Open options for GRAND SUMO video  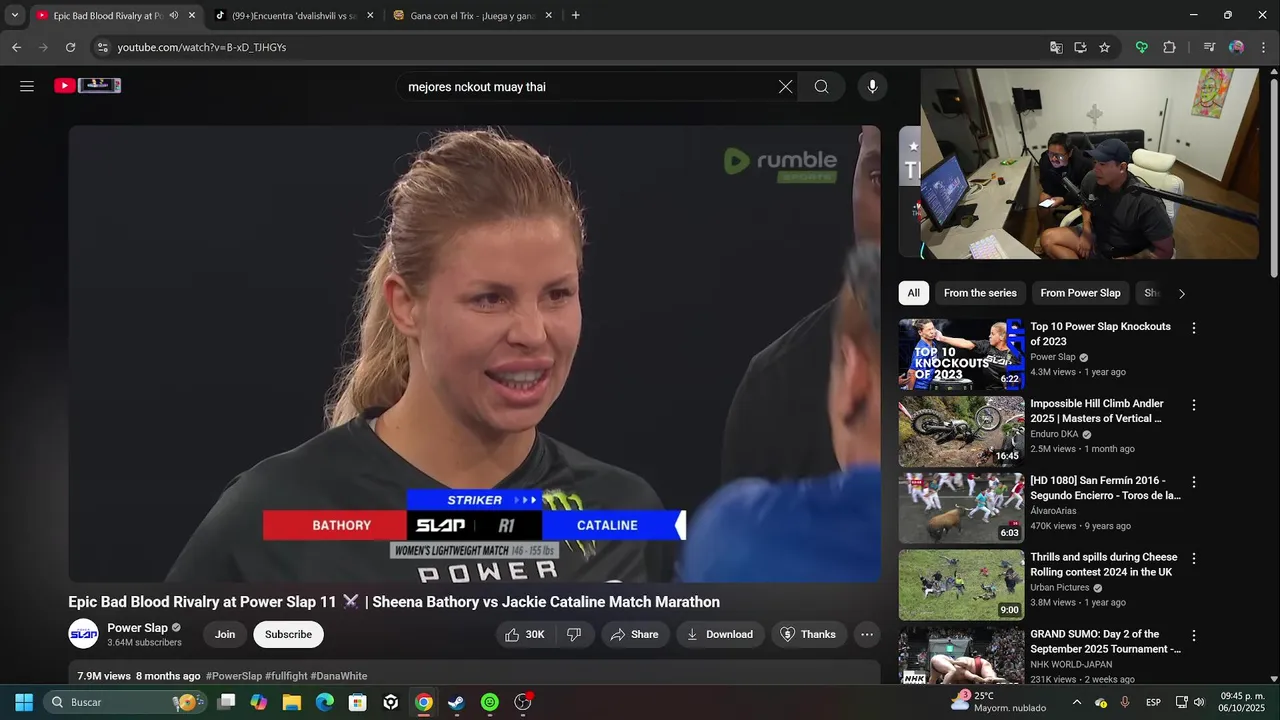[1193, 635]
